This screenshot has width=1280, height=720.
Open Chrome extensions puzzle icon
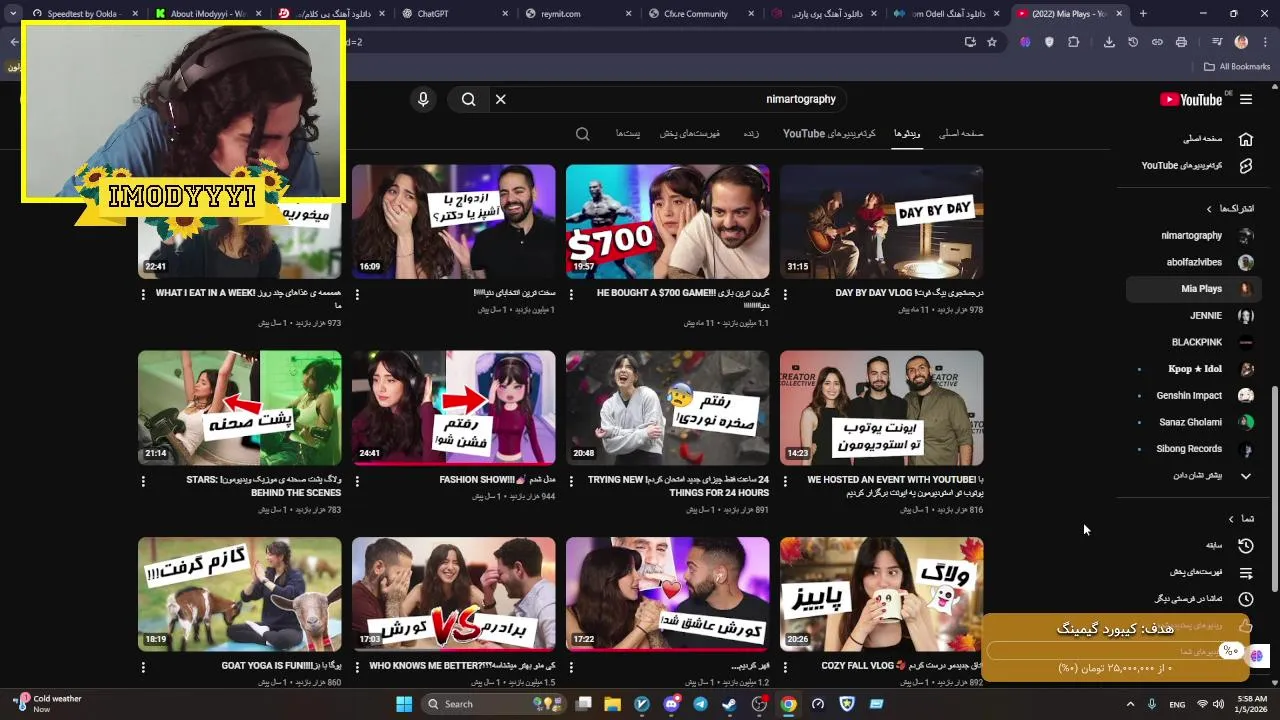1074,42
